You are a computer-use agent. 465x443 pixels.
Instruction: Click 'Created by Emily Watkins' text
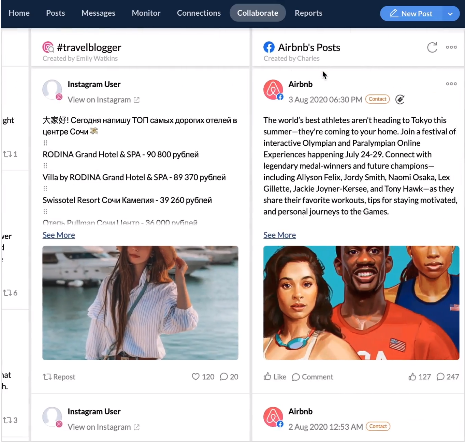[80, 58]
